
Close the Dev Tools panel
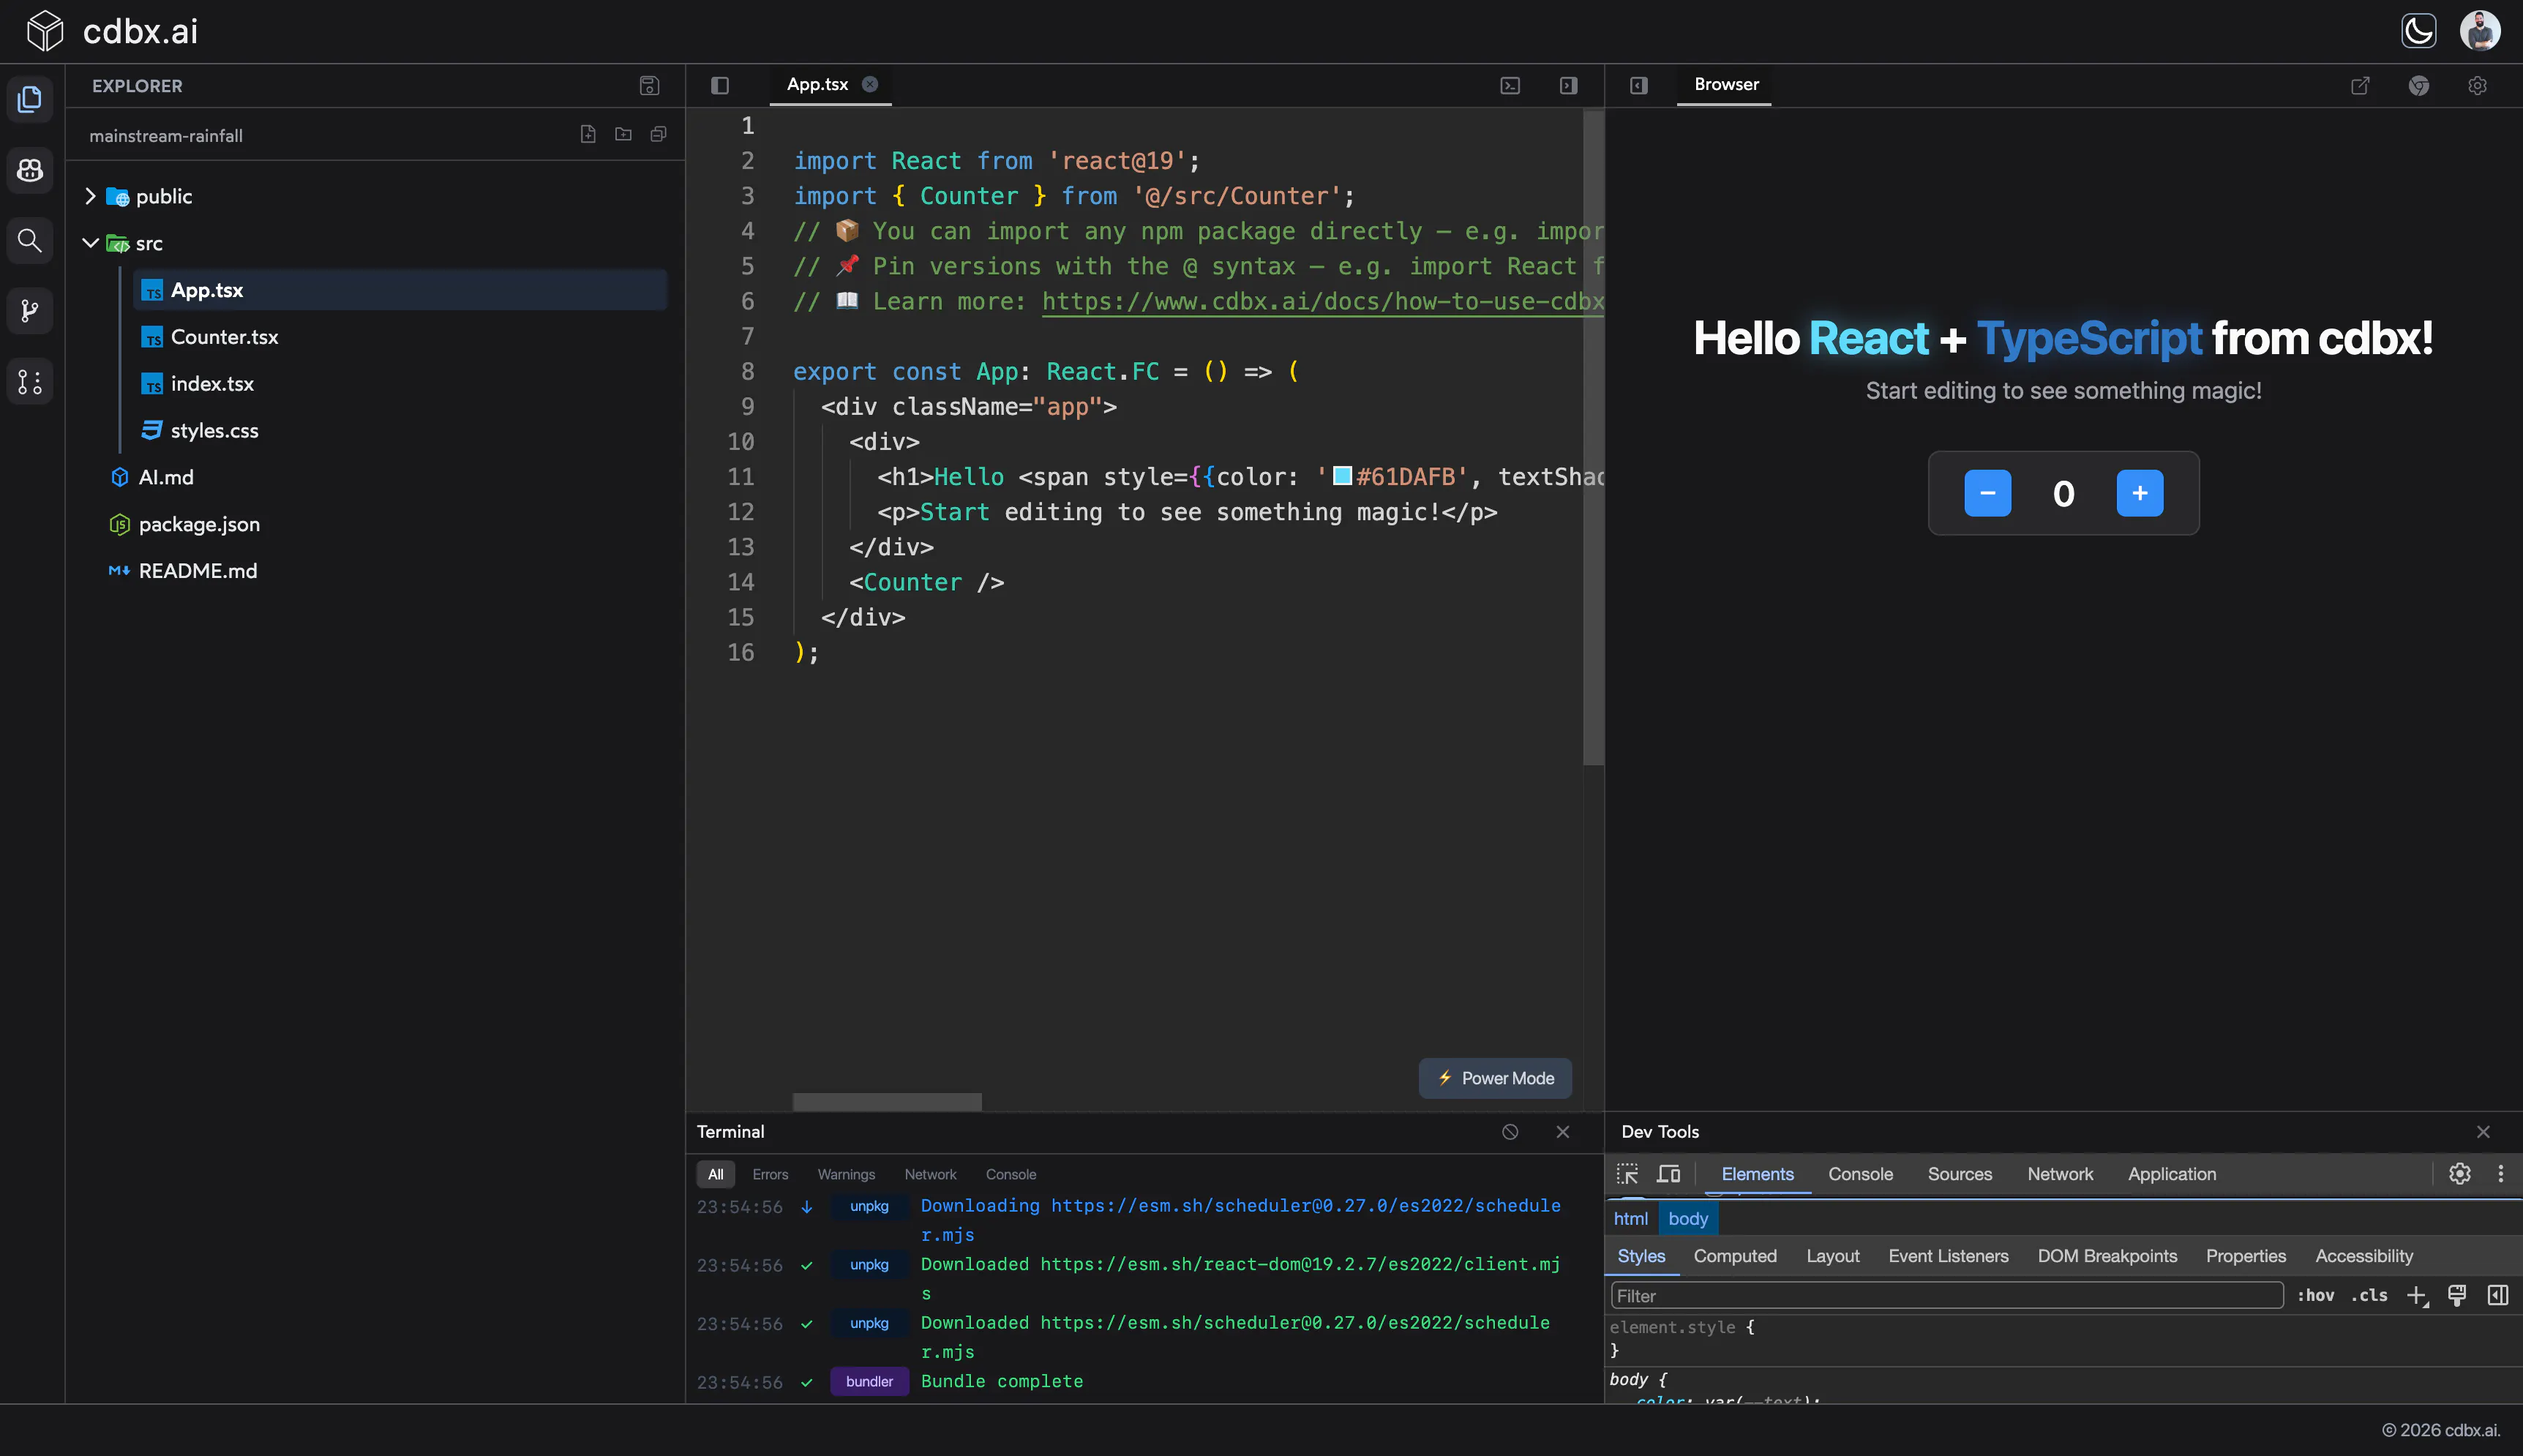tap(2483, 1131)
